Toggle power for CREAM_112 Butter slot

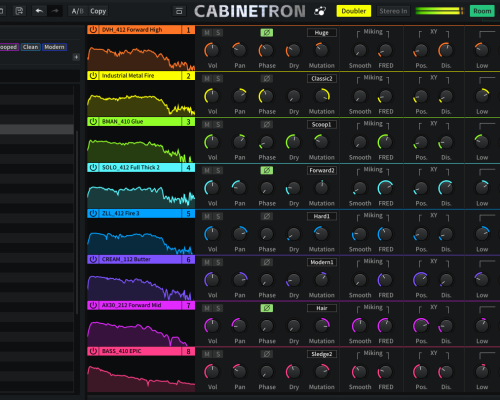click(x=93, y=259)
